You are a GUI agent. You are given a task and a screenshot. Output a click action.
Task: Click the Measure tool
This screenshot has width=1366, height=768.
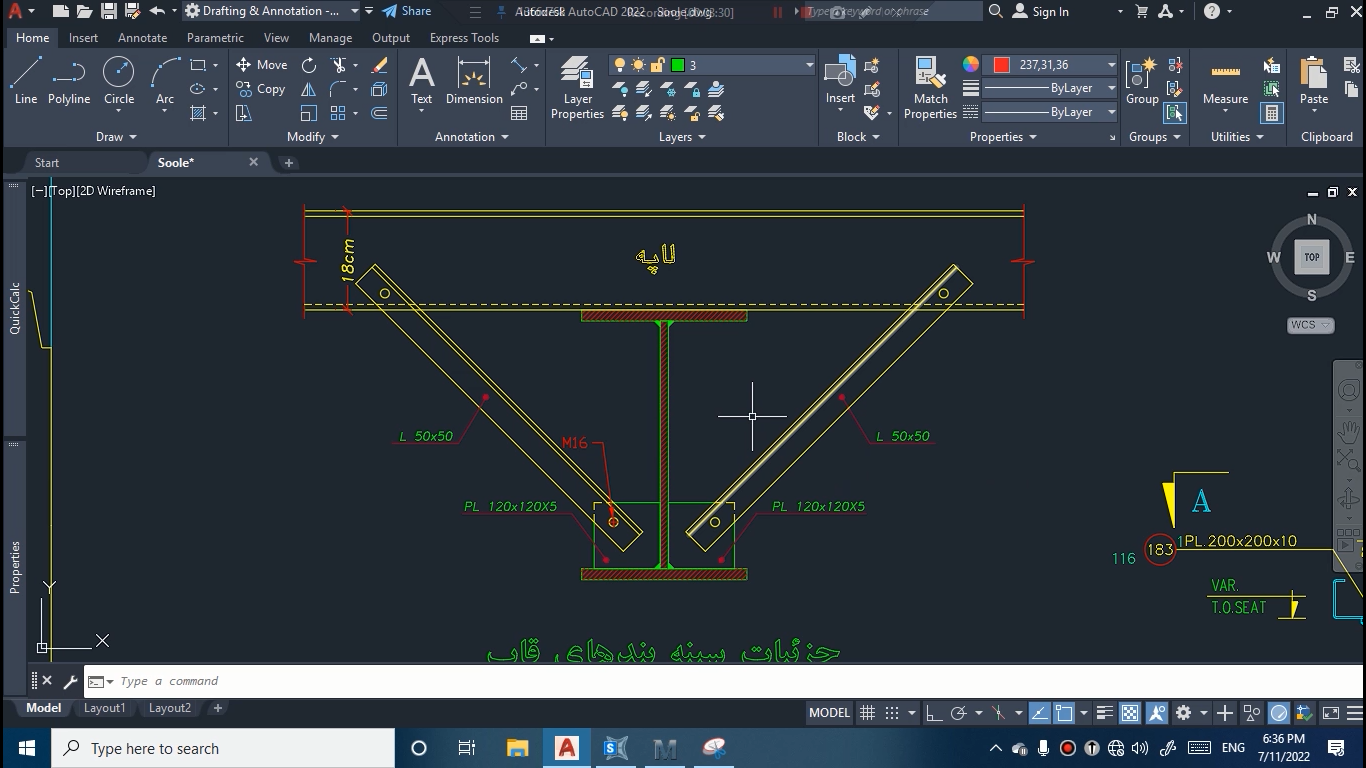[1225, 80]
